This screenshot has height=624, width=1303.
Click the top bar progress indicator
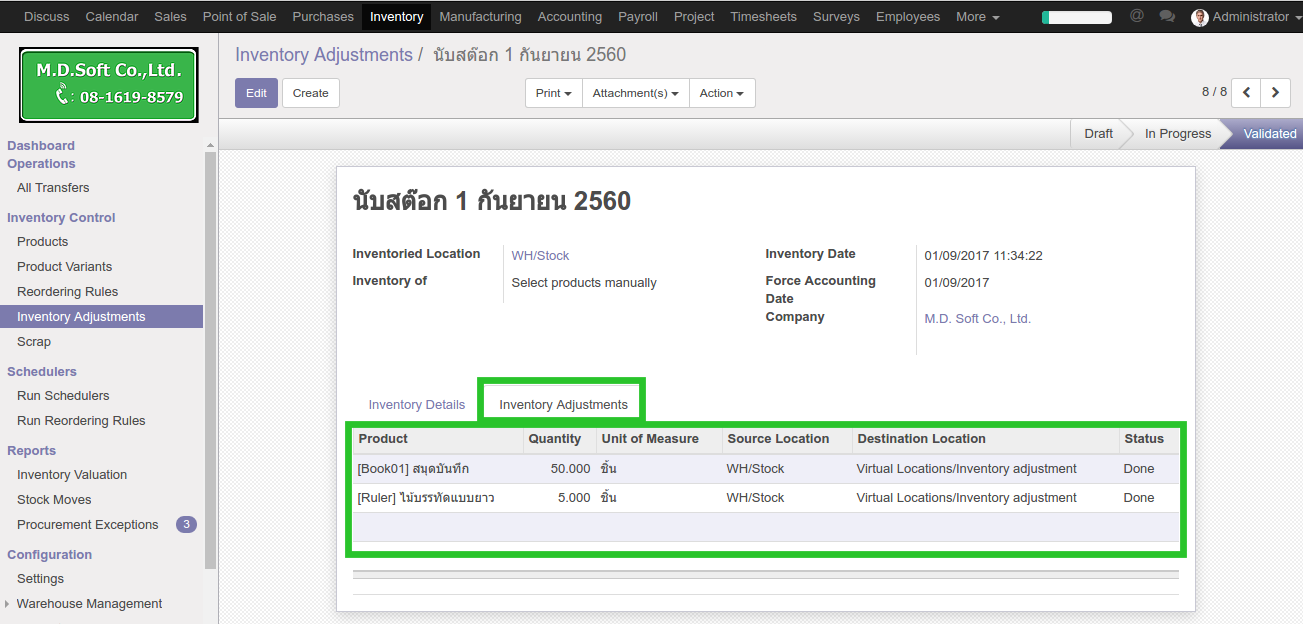tap(1076, 17)
